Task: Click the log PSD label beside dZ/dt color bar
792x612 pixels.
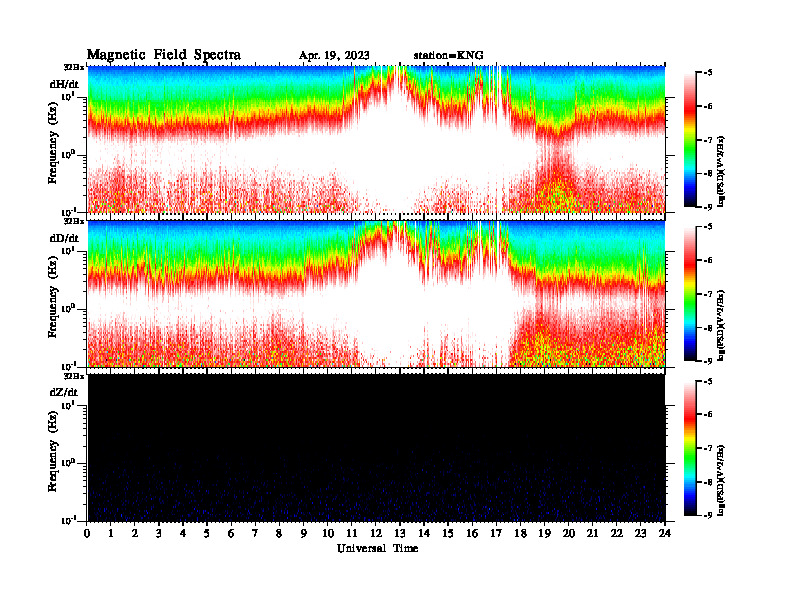Action: pos(721,480)
